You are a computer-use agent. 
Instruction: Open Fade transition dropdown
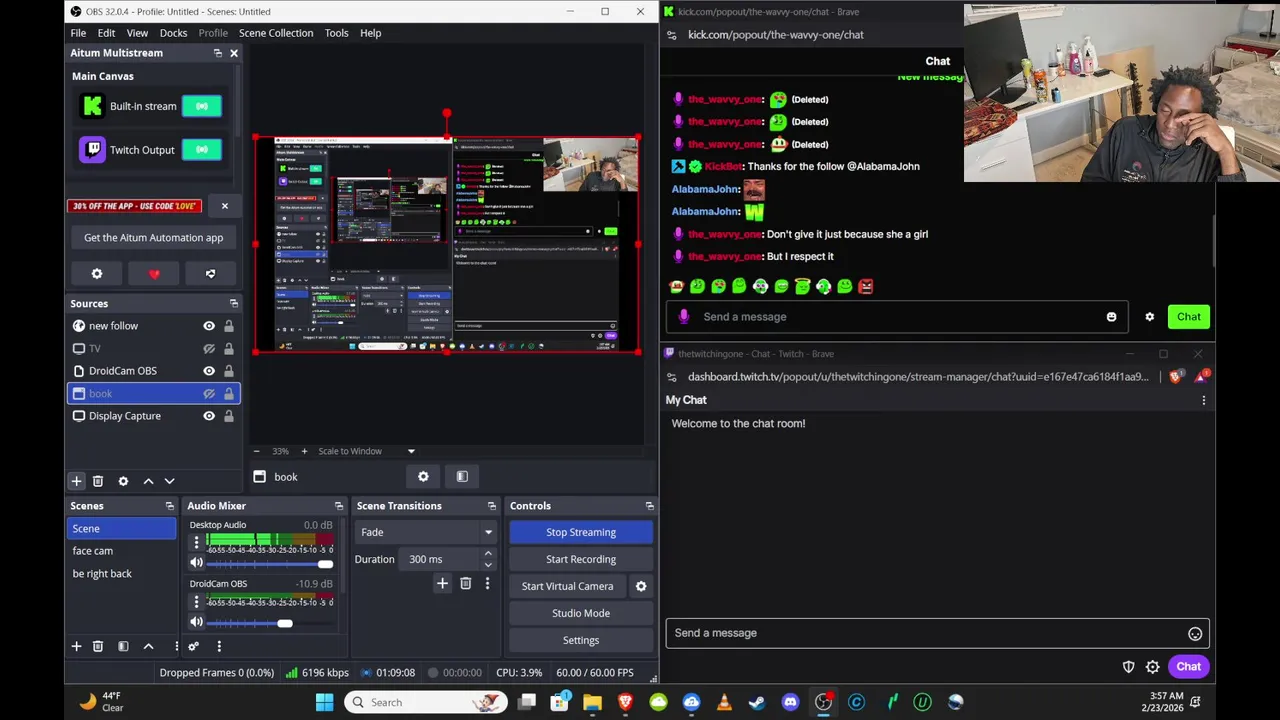426,532
